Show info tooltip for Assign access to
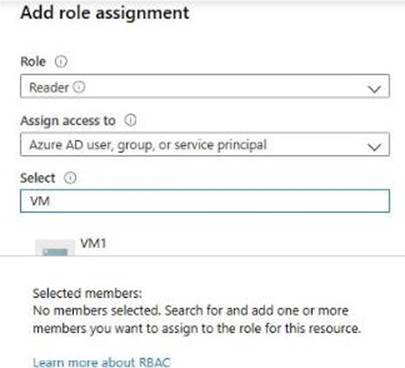The image size is (405, 368). coord(130,120)
